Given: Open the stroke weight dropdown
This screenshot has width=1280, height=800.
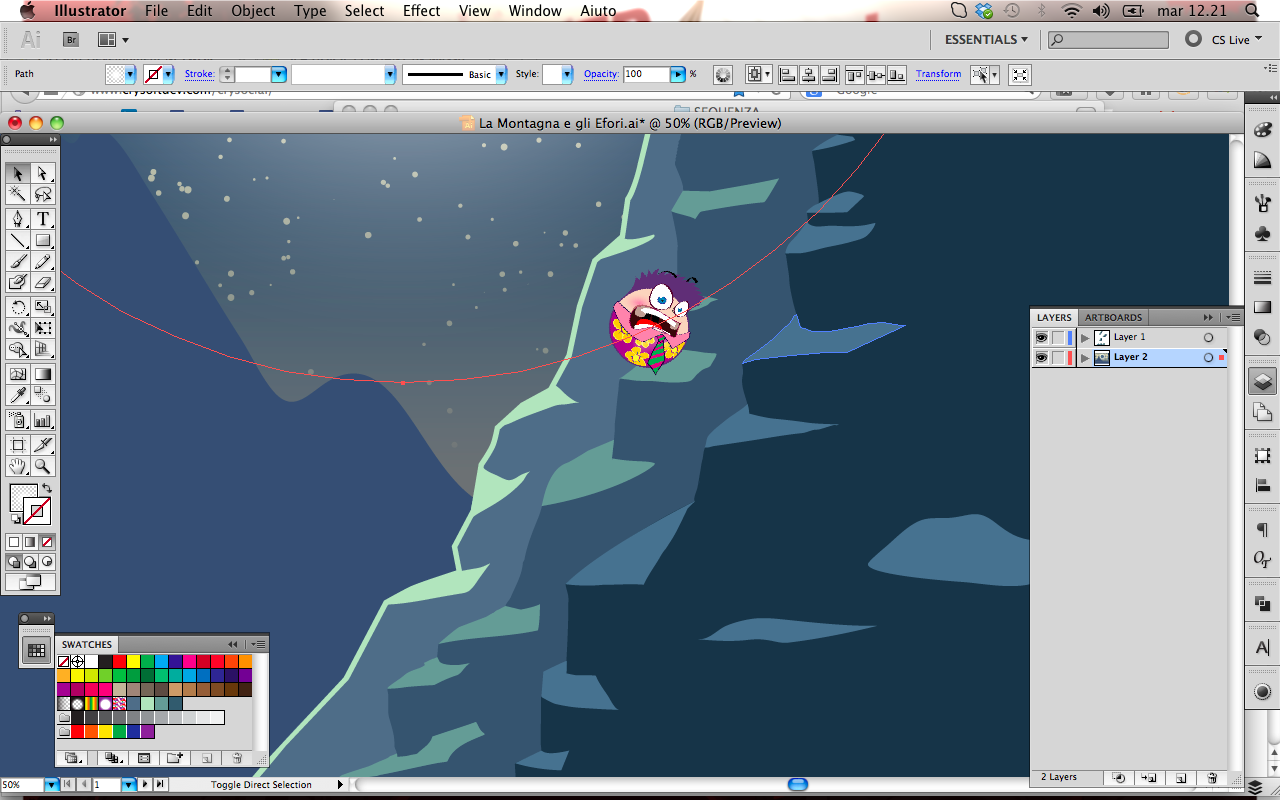Looking at the screenshot, I should 279,75.
